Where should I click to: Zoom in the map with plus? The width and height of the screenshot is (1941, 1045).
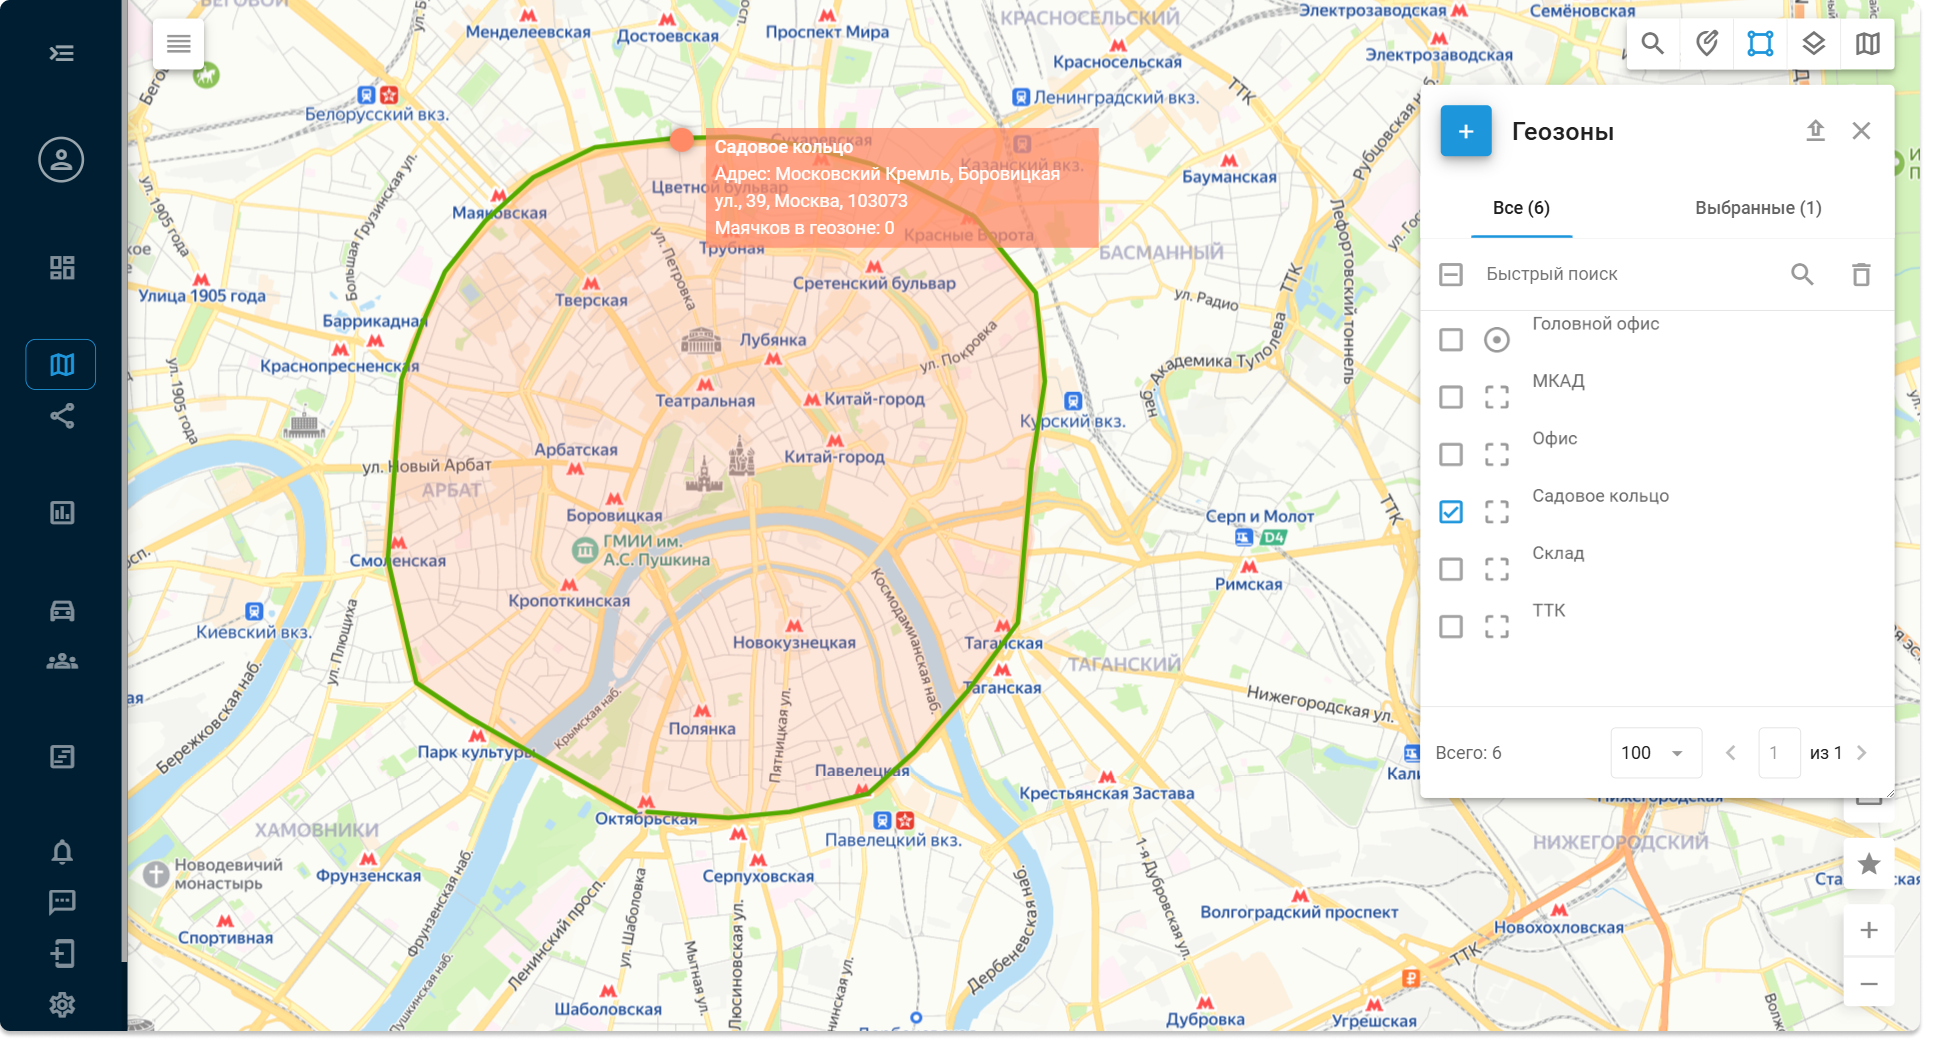[x=1869, y=931]
